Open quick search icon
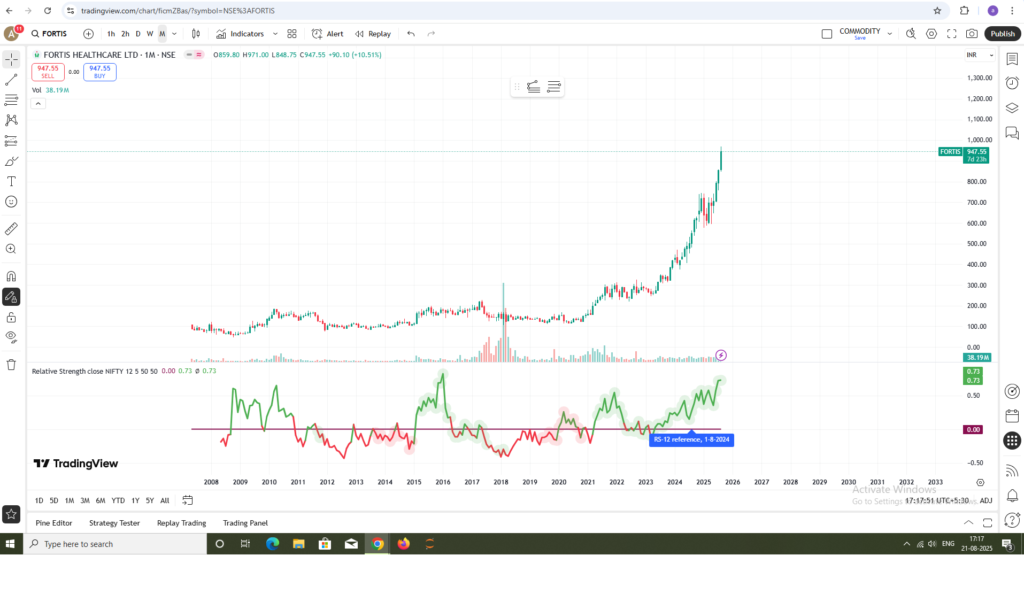1024x594 pixels. tap(911, 34)
